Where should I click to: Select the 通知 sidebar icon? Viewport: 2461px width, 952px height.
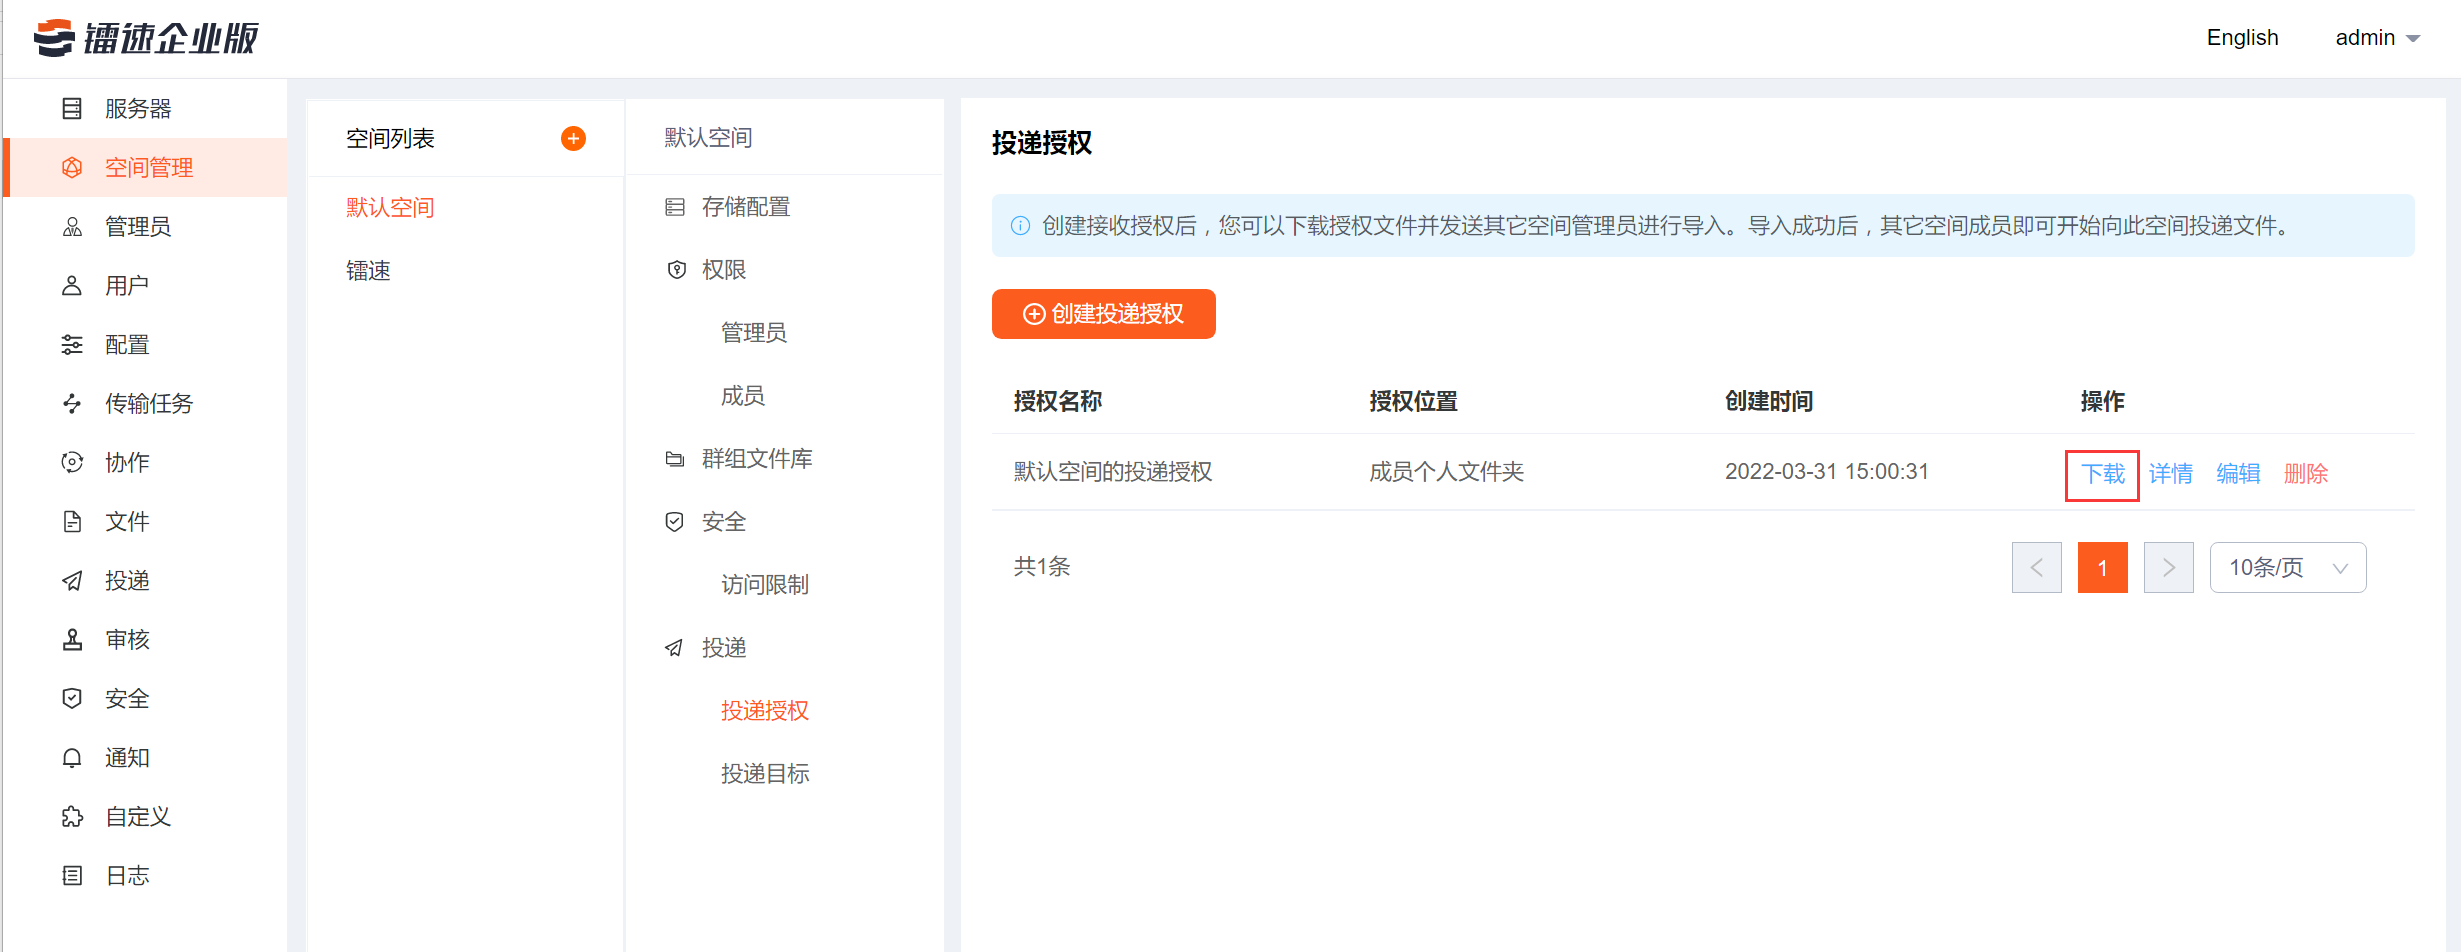pos(127,757)
